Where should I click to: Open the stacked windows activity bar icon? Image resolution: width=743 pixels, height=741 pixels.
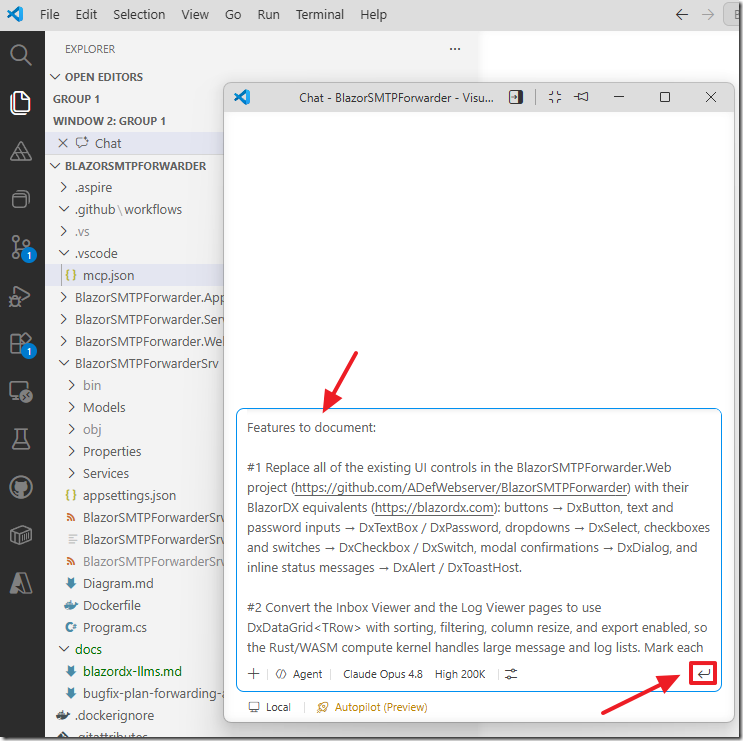pos(20,199)
